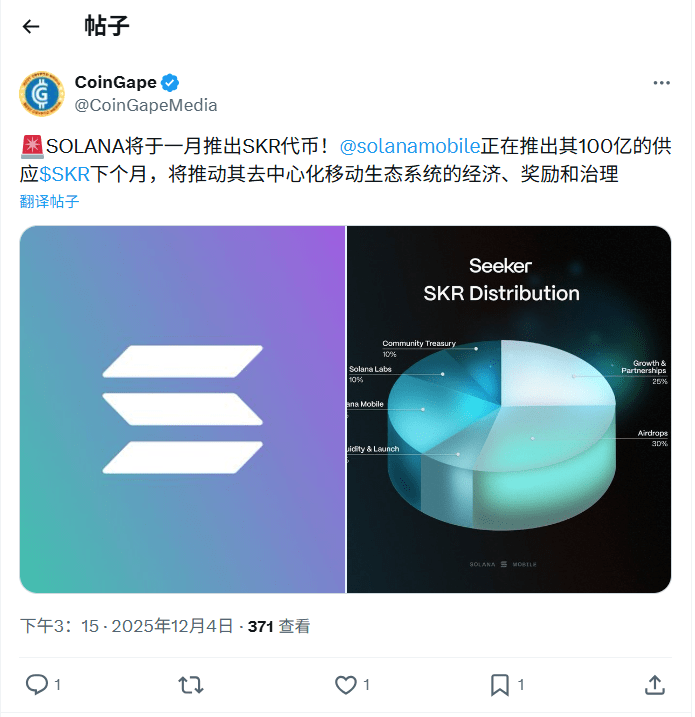Open the @CoinGapeMedia handle
The height and width of the screenshot is (717, 695).
(x=146, y=105)
